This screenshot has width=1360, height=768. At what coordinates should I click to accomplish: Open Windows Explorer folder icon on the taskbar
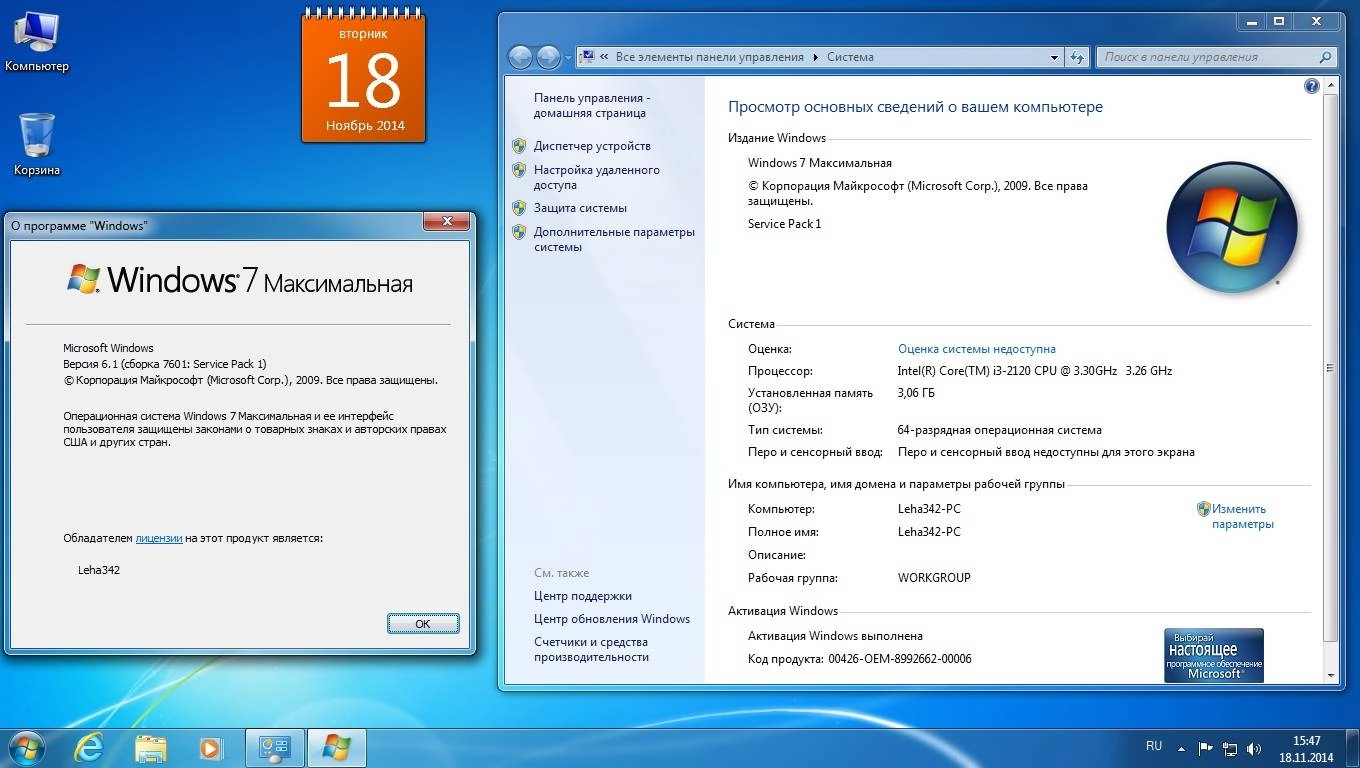[150, 748]
